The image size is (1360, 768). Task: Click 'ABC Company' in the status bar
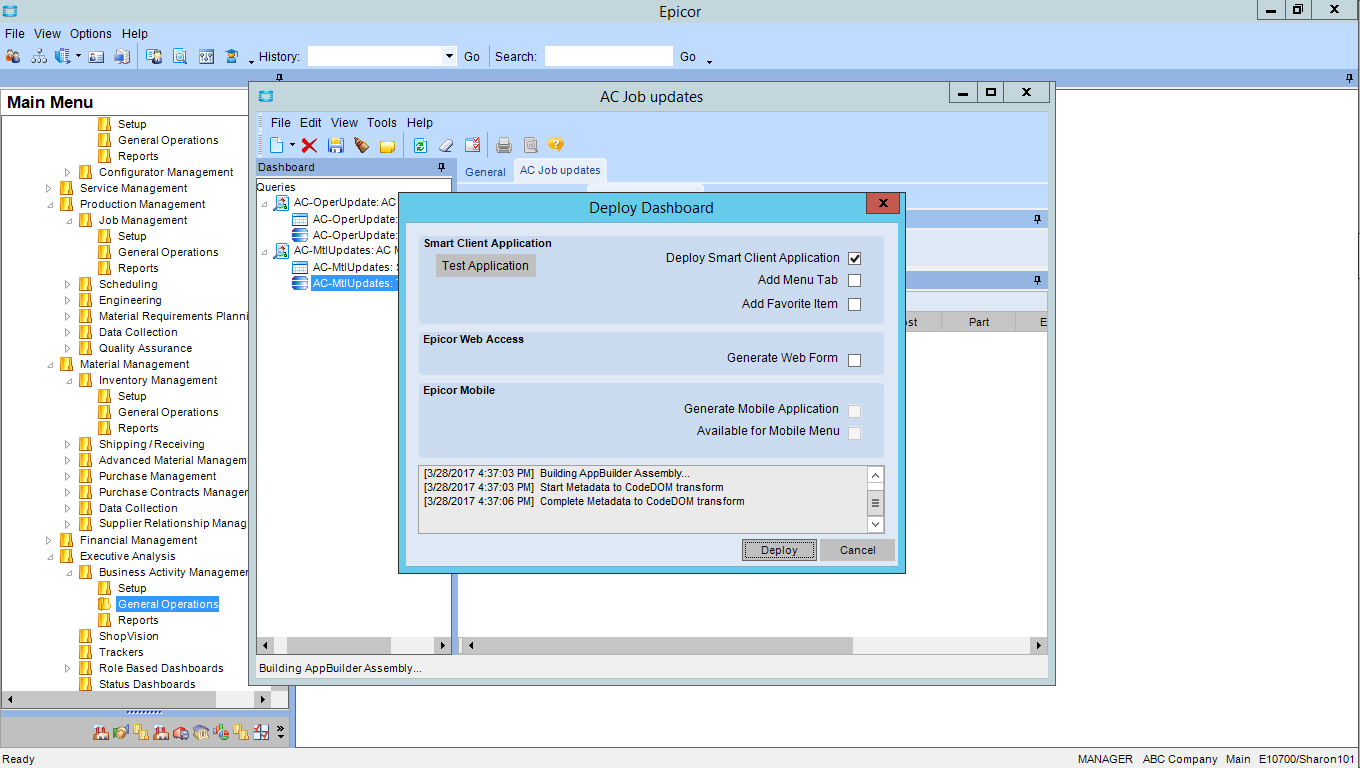coord(1180,759)
